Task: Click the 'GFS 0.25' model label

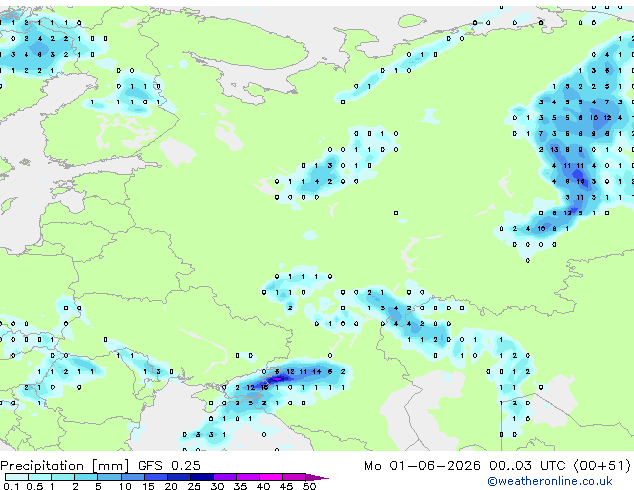Action: [x=169, y=466]
